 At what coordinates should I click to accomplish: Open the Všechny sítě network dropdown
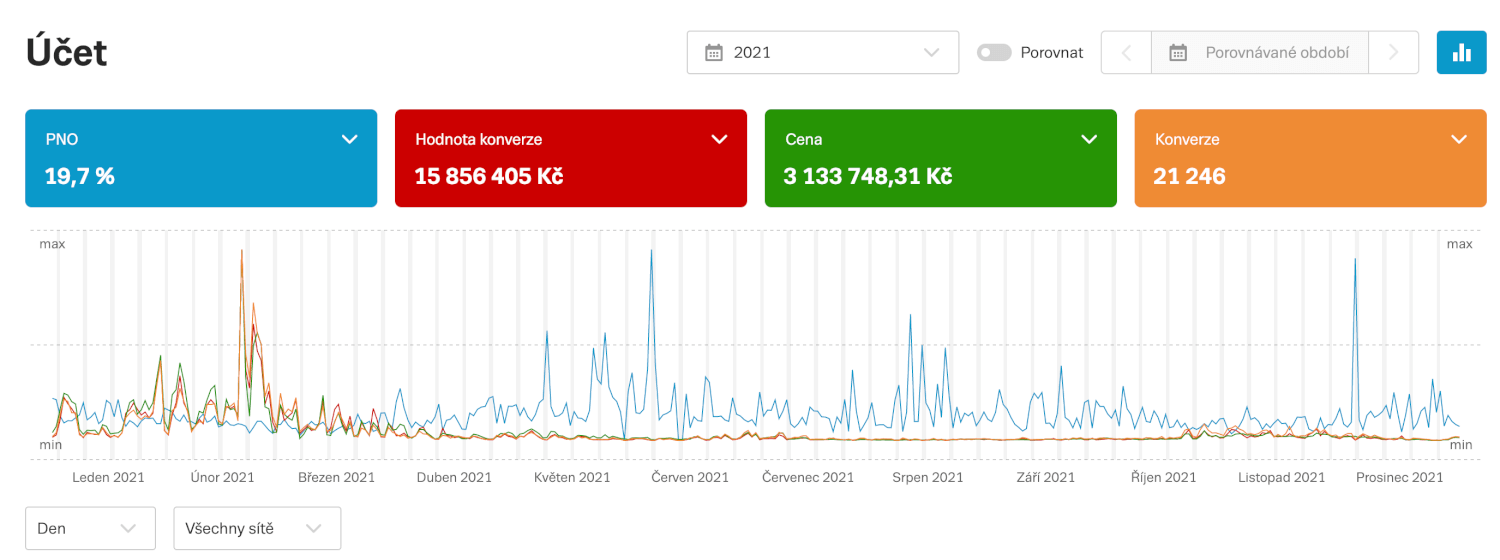click(257, 528)
